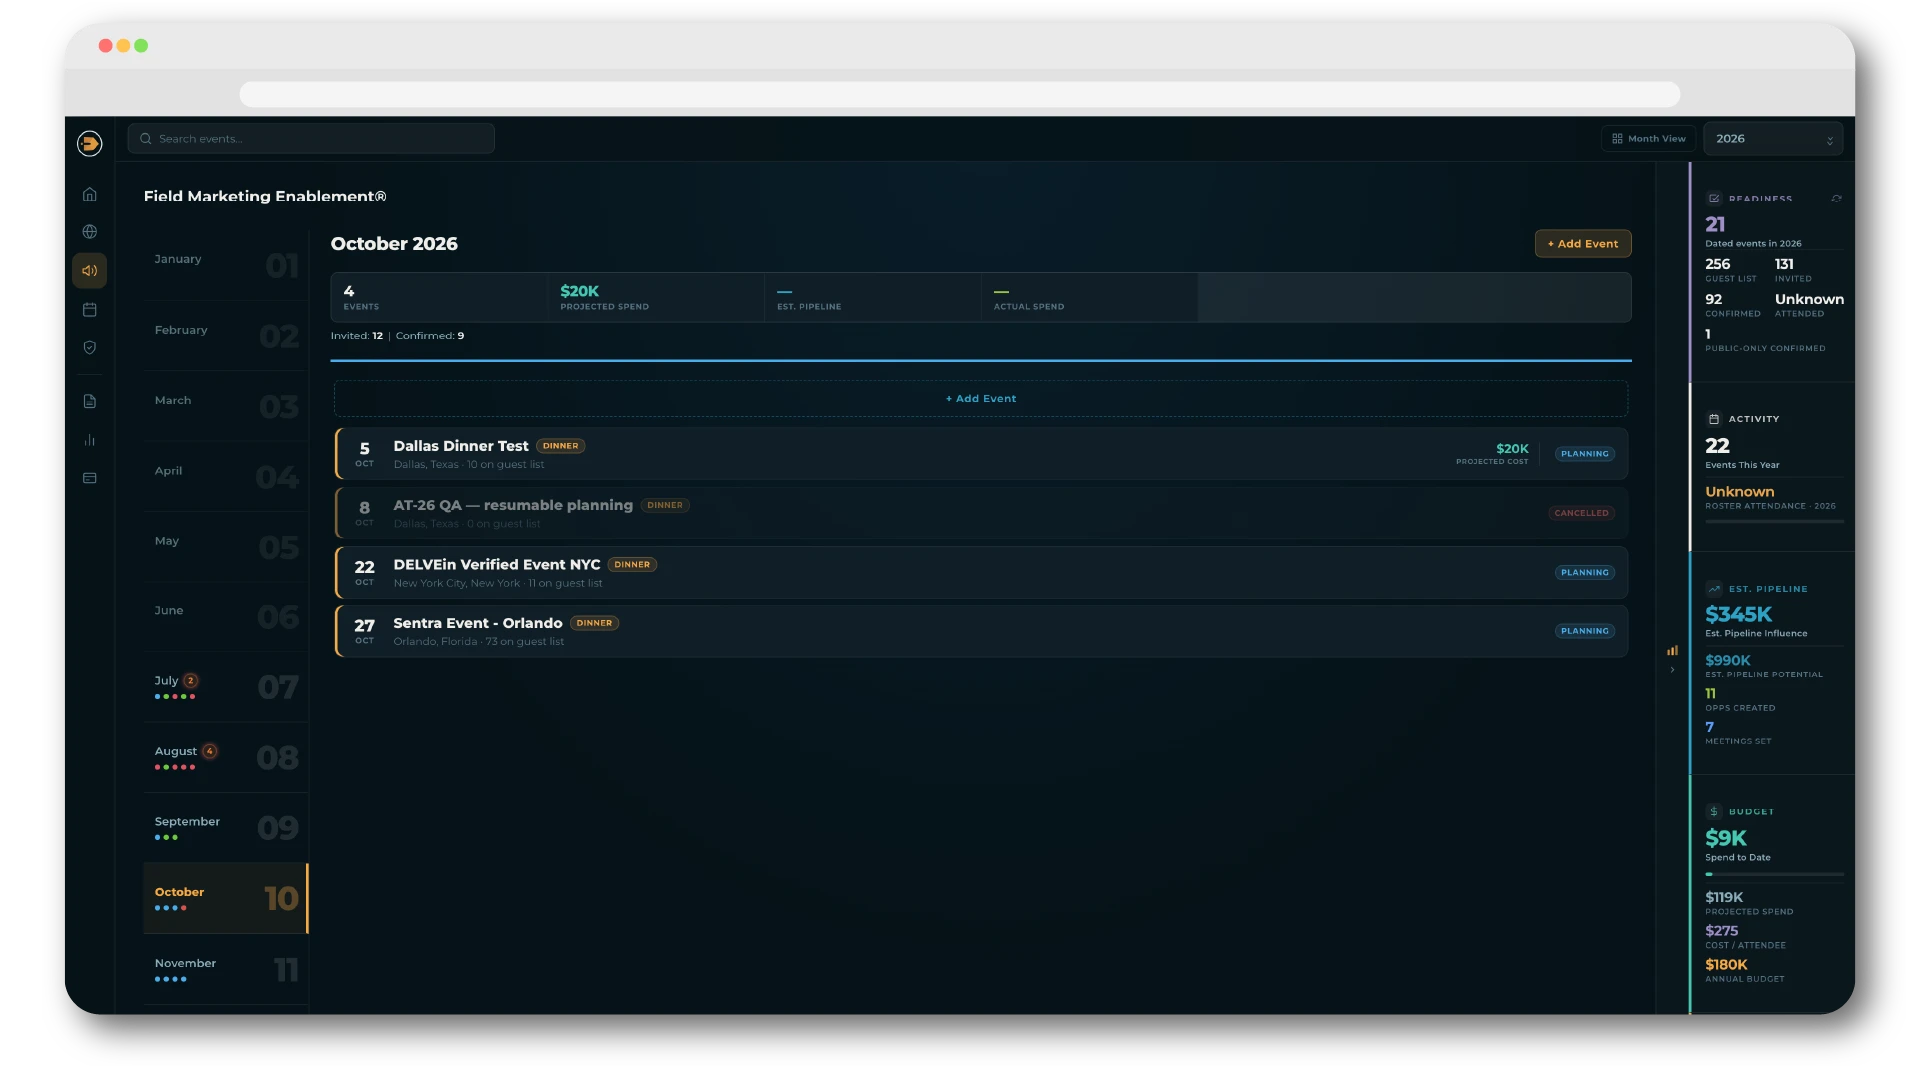The height and width of the screenshot is (1080, 1920).
Task: Click the dashed Add Event row
Action: pyautogui.click(x=980, y=398)
